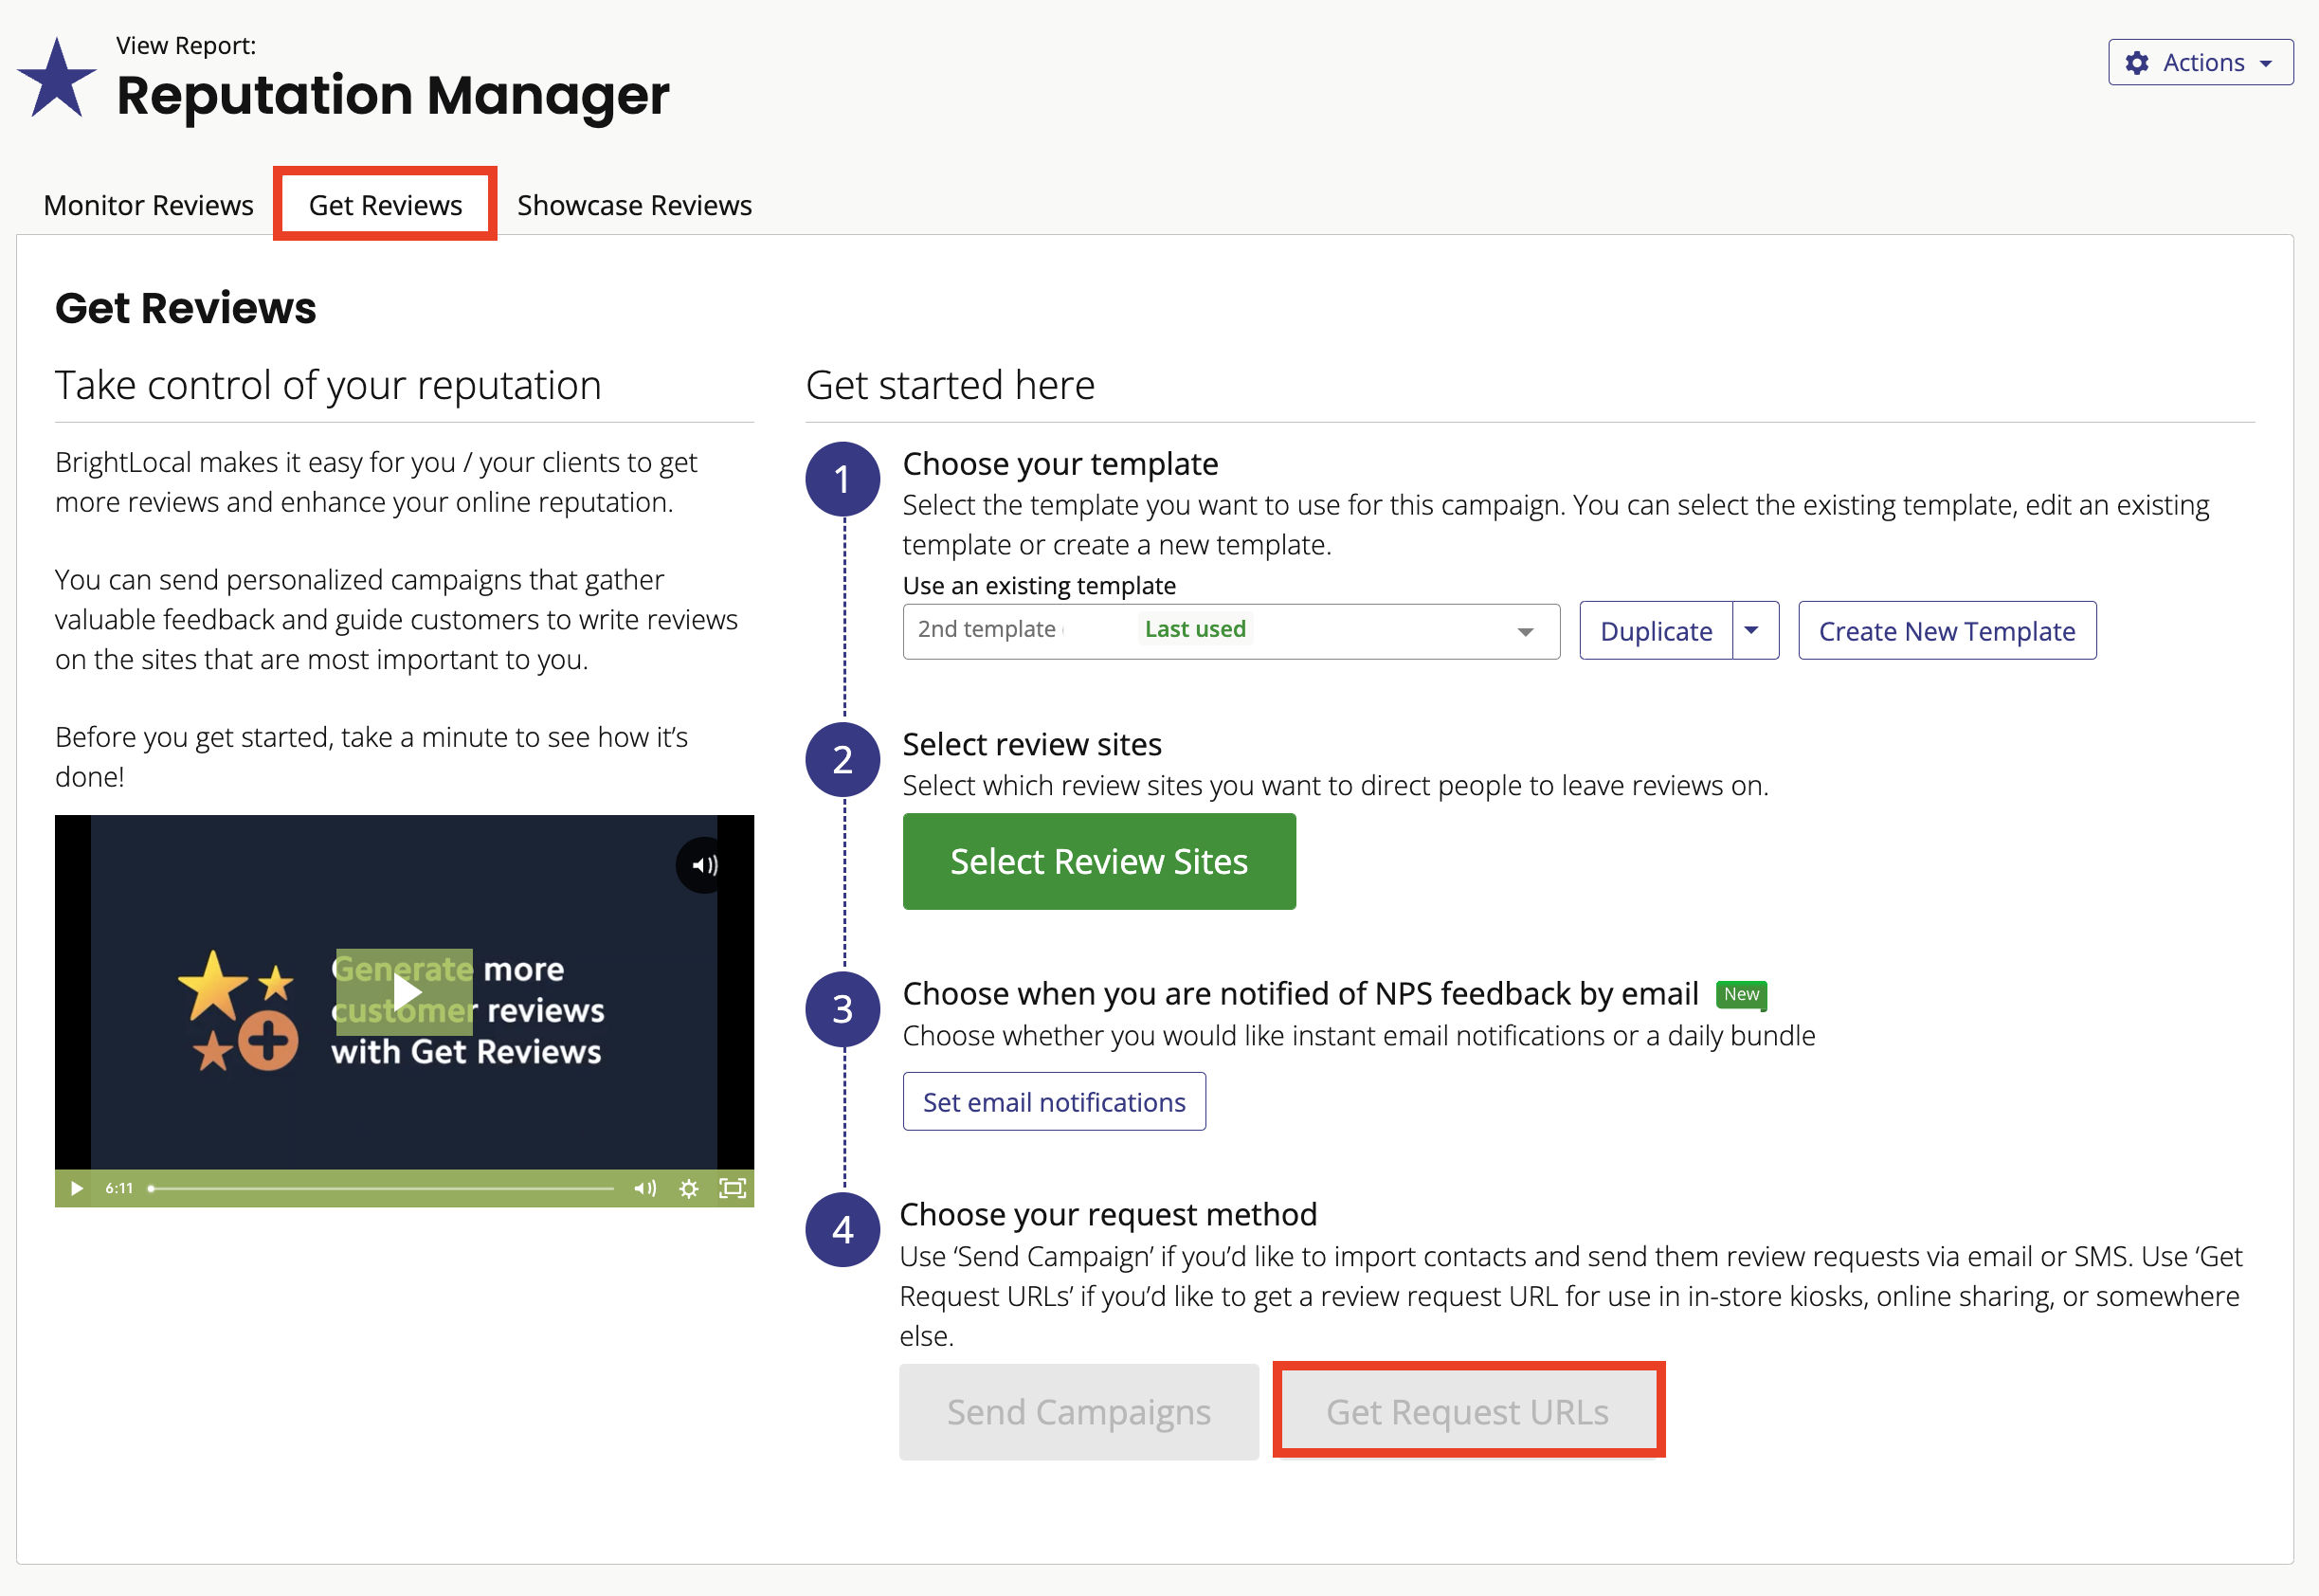2319x1596 pixels.
Task: Select the Get Reviews tab
Action: 385,205
